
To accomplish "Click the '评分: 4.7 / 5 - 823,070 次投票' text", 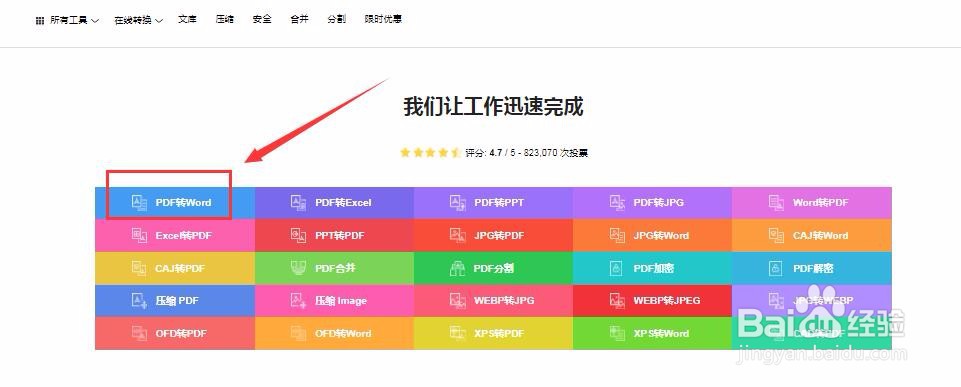I will [x=526, y=153].
